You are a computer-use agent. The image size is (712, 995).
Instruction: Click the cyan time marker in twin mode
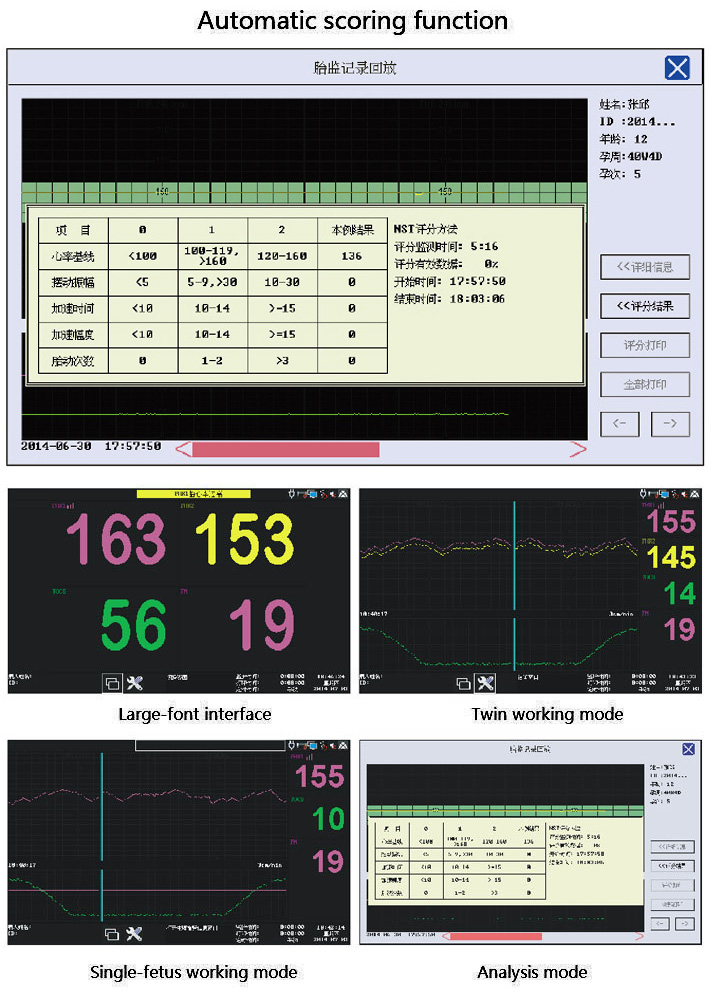[x=514, y=590]
